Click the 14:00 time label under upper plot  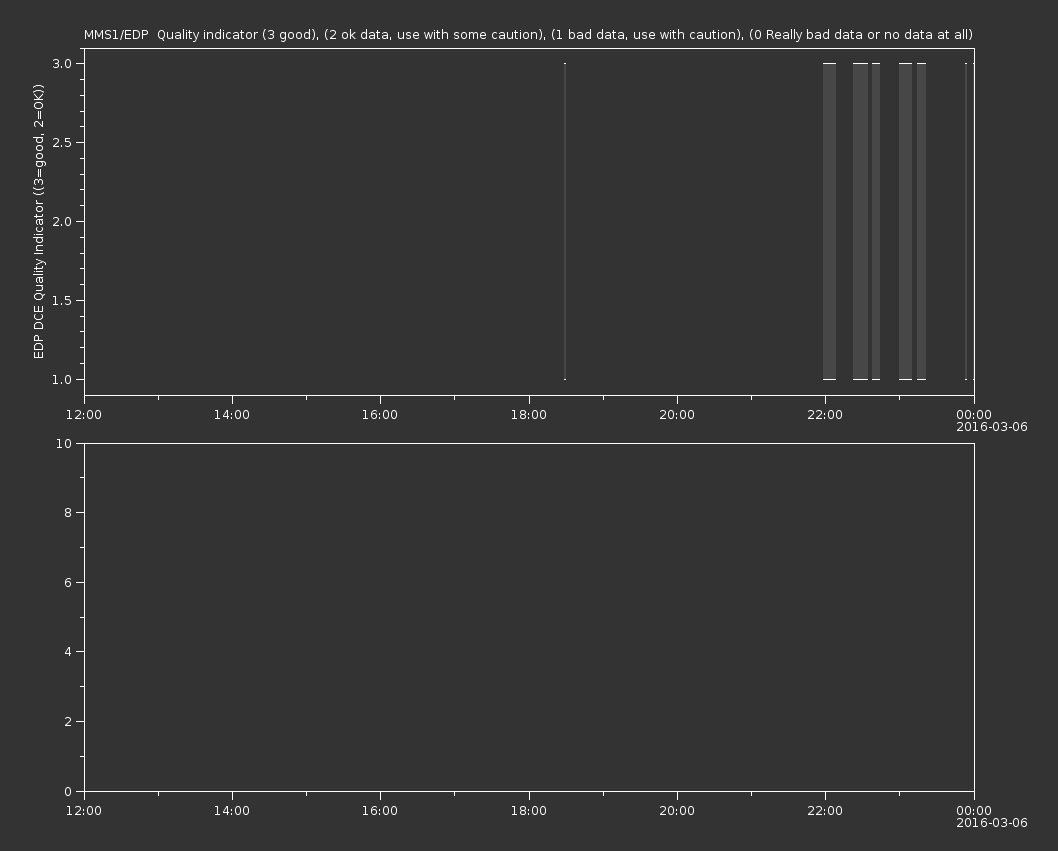[231, 414]
